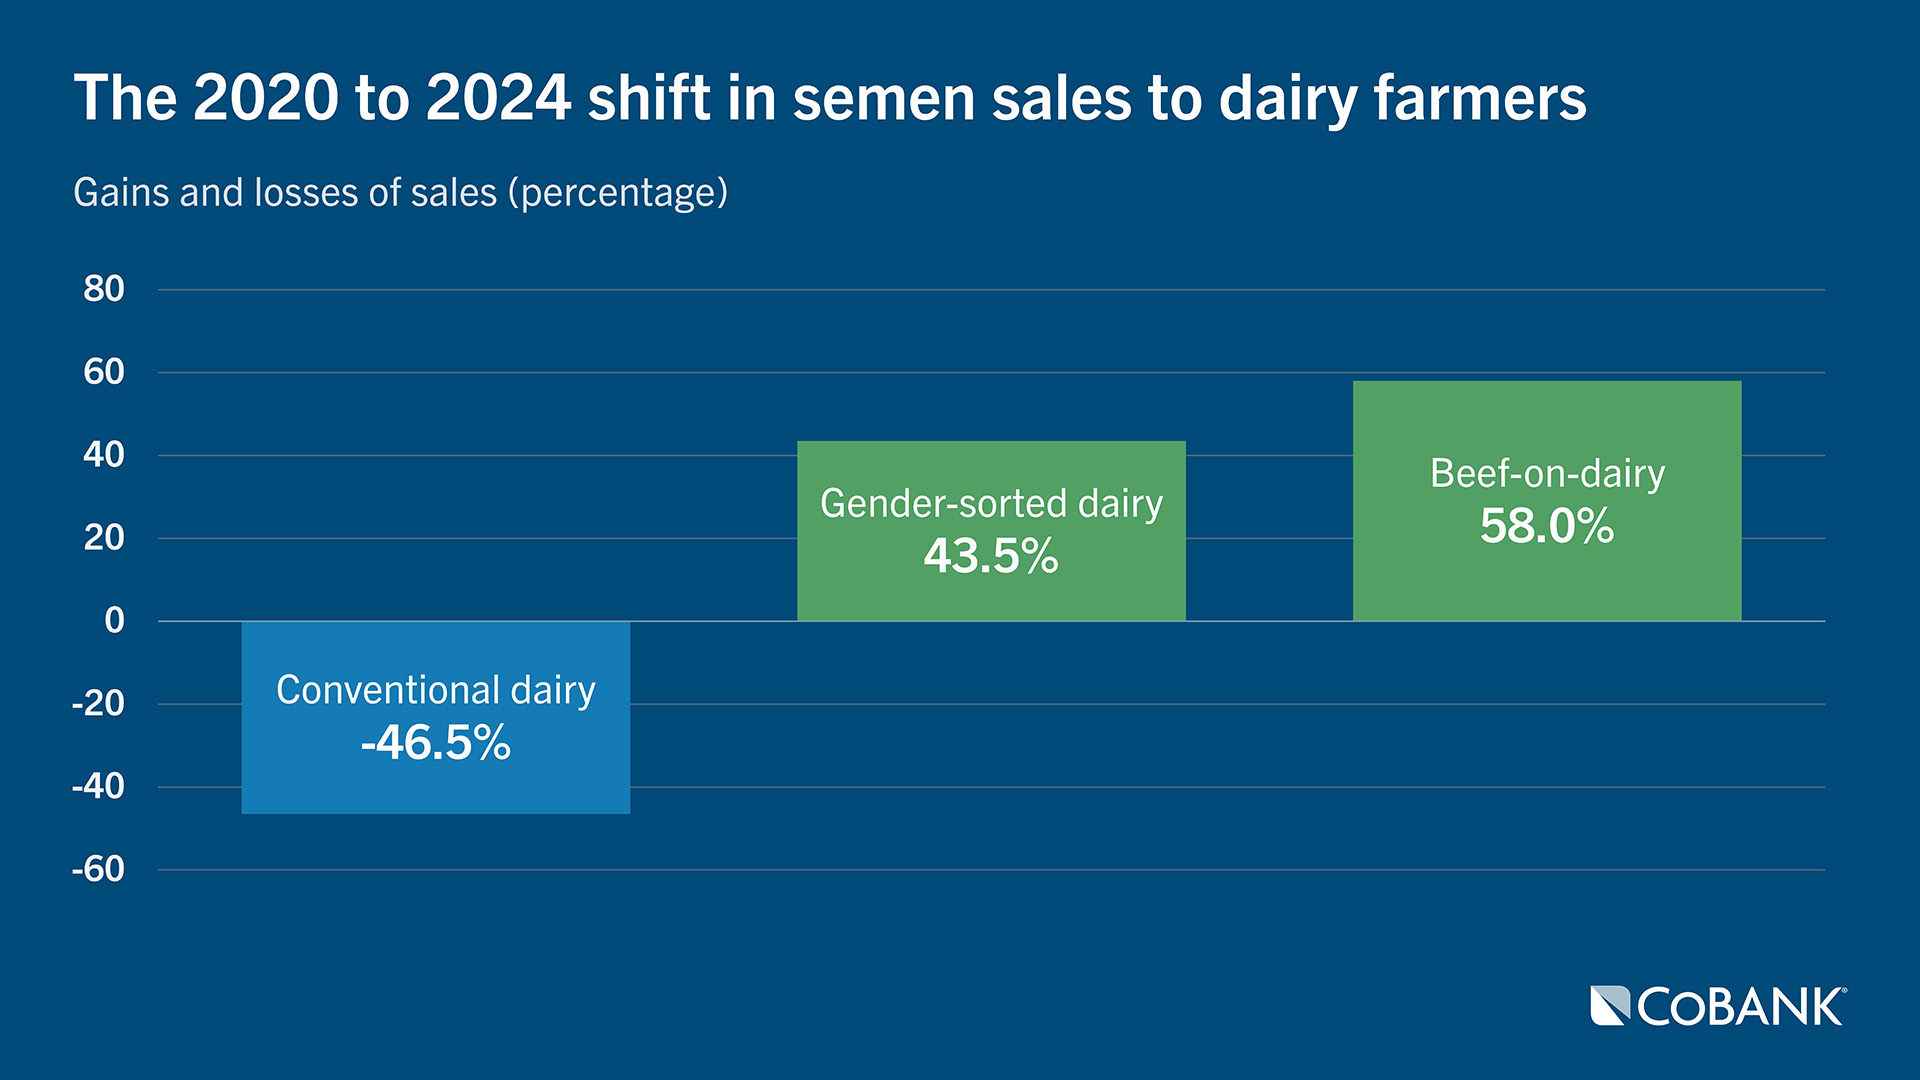The height and width of the screenshot is (1080, 1920).
Task: Select the -40 axis tick label
Action: click(98, 787)
